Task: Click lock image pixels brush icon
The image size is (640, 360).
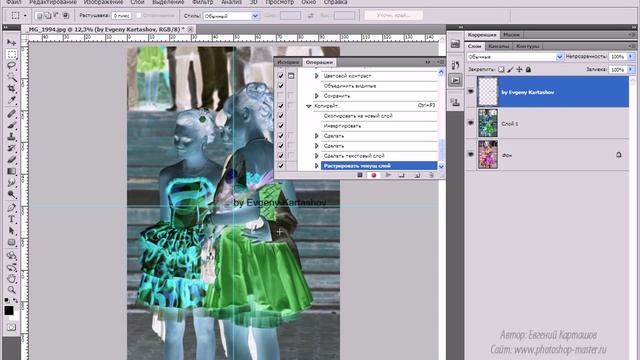Action: (x=510, y=70)
